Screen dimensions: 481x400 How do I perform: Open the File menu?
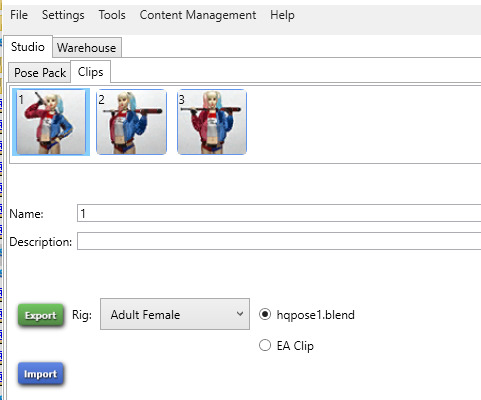pos(19,15)
